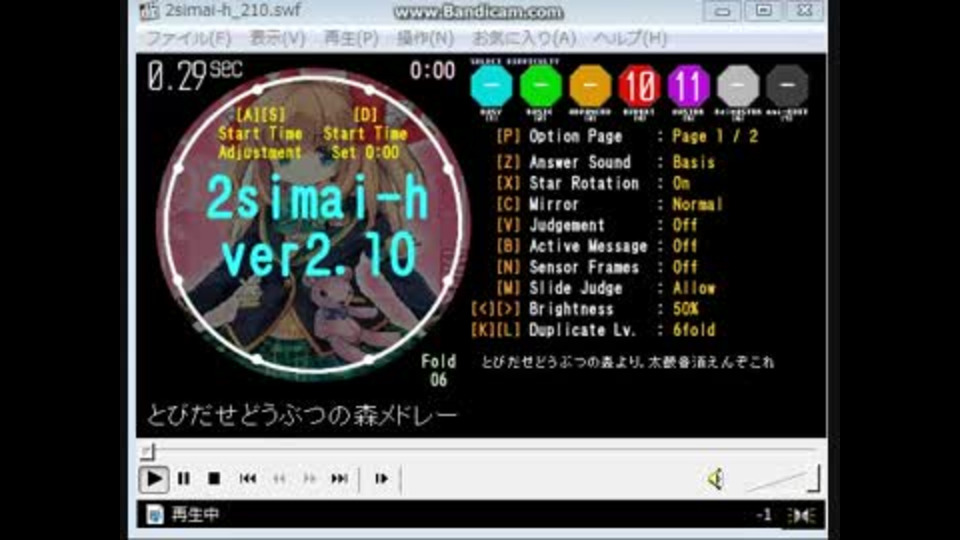Click the [D] Start Time Set 0:00 text
This screenshot has width=960, height=540.
click(x=365, y=133)
